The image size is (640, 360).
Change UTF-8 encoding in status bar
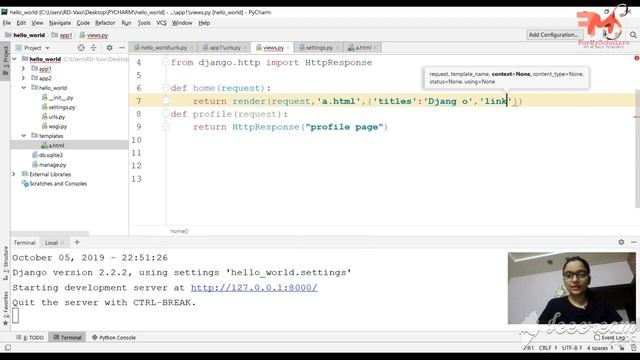(x=571, y=348)
